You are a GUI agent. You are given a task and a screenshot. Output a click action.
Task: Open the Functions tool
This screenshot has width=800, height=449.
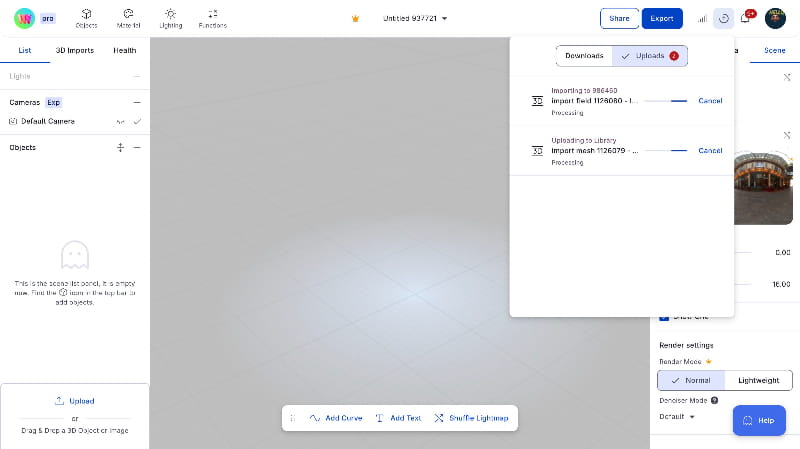pyautogui.click(x=213, y=18)
